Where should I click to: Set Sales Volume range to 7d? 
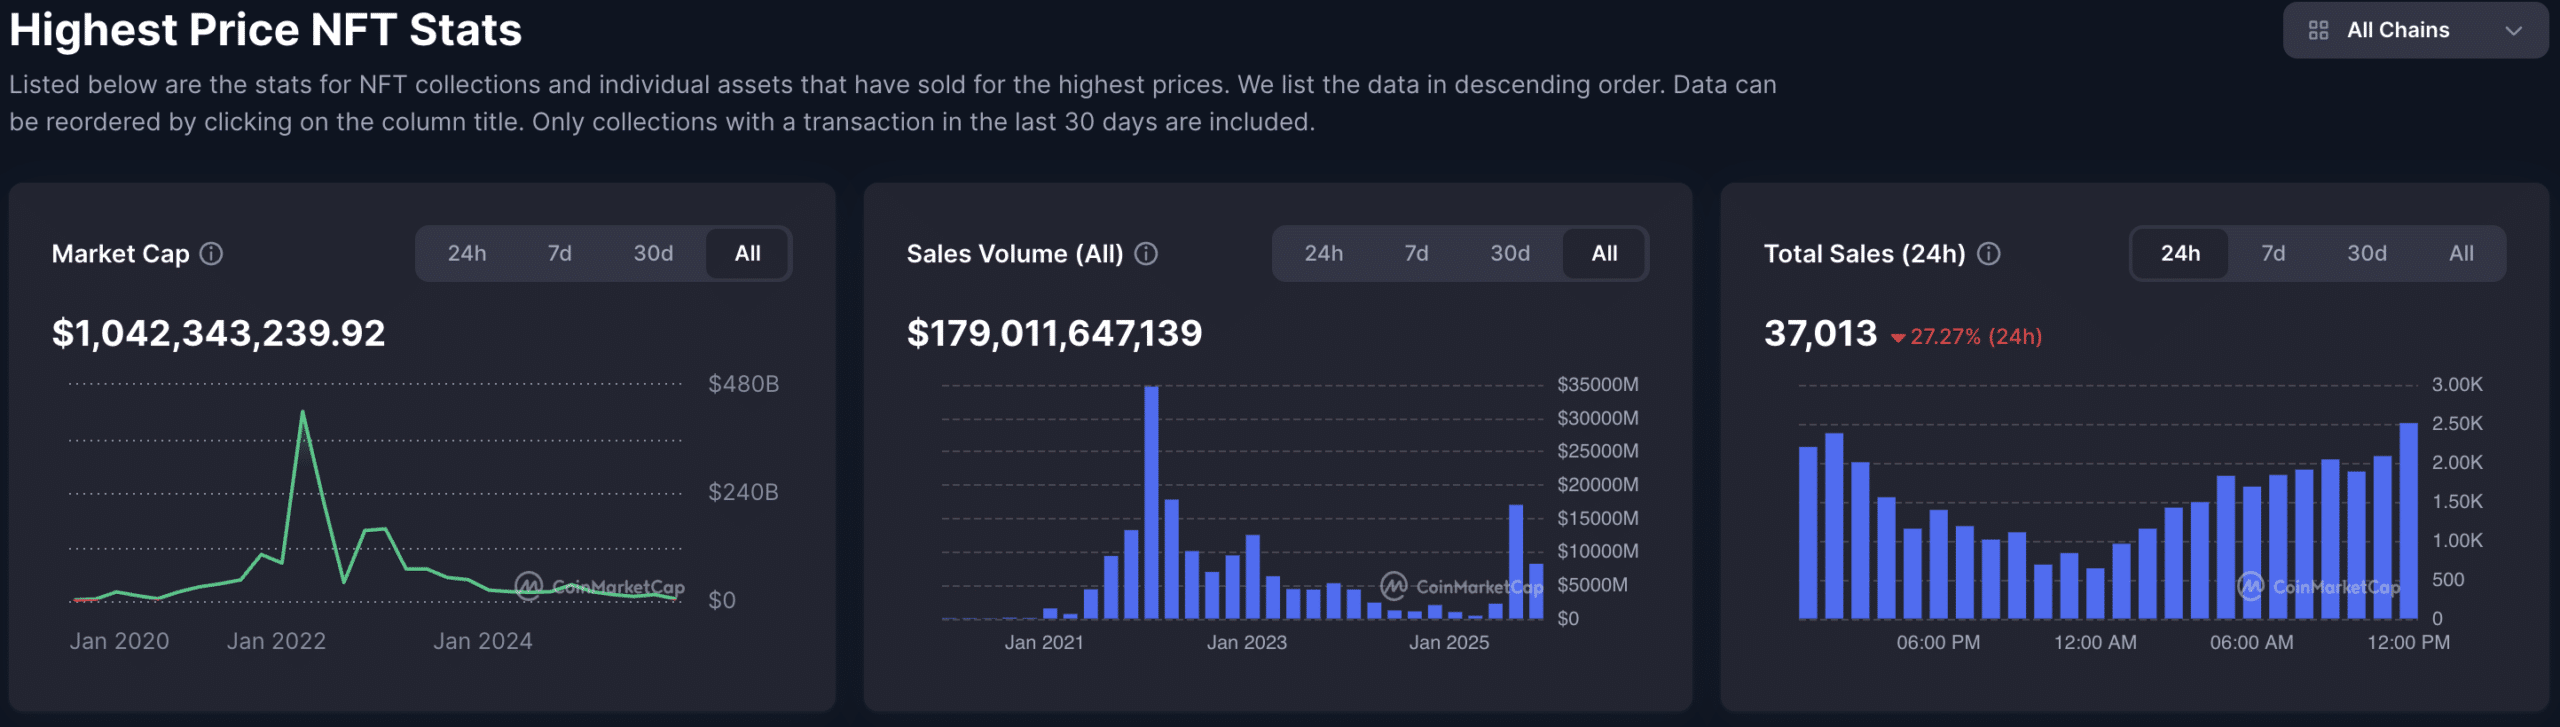pyautogui.click(x=1416, y=254)
